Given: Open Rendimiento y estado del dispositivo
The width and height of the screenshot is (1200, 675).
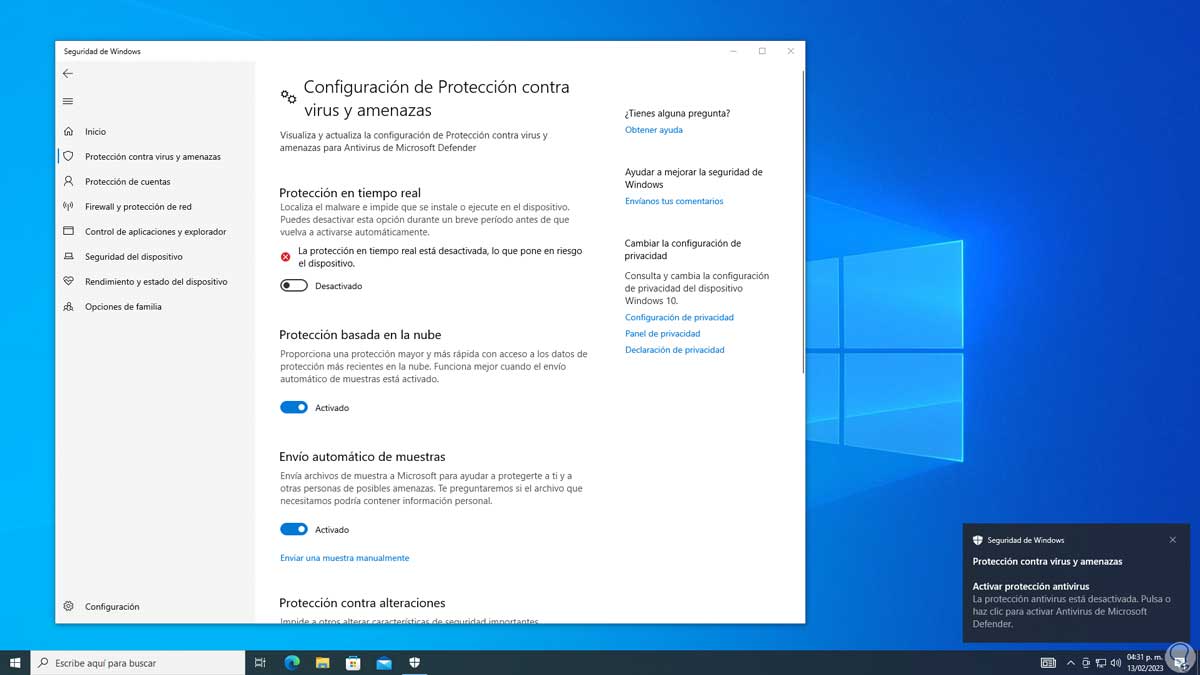Looking at the screenshot, I should coord(156,282).
